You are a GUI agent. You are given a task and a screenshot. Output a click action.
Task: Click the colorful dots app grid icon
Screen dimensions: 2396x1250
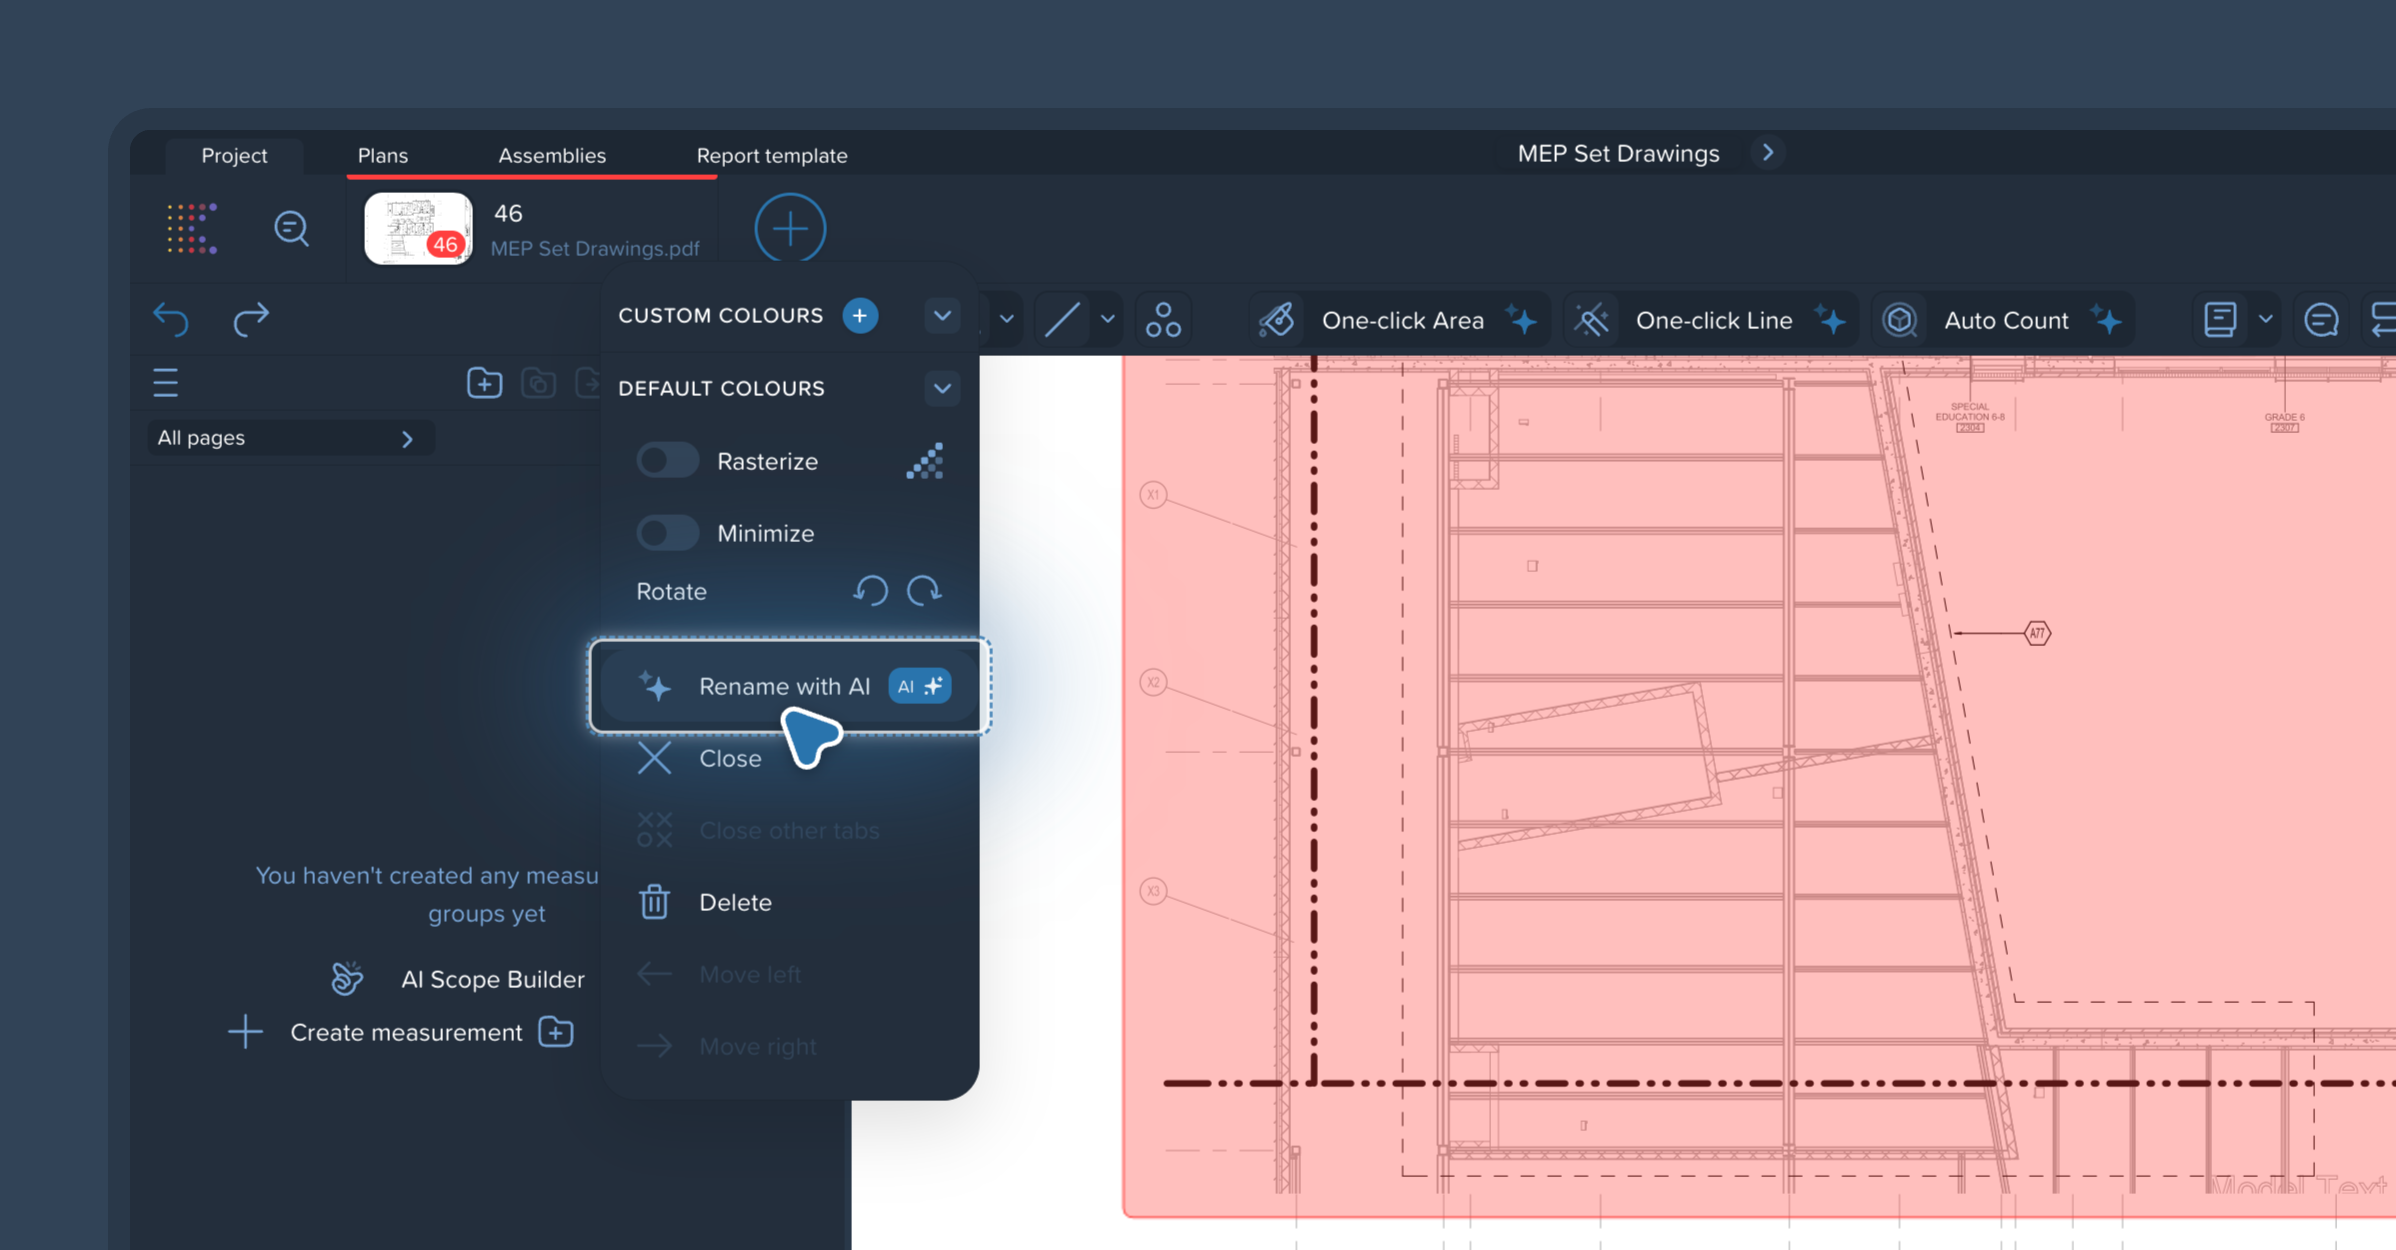192,229
